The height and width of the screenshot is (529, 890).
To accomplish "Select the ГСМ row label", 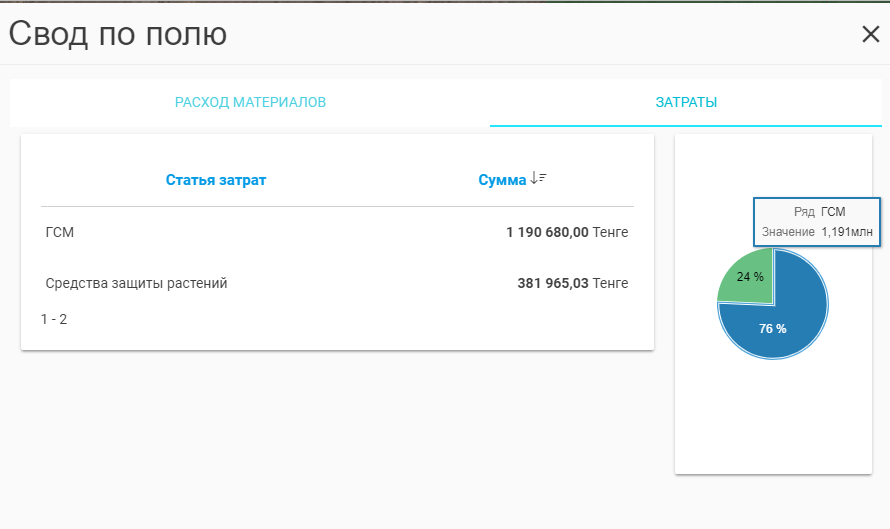I will click(x=60, y=233).
